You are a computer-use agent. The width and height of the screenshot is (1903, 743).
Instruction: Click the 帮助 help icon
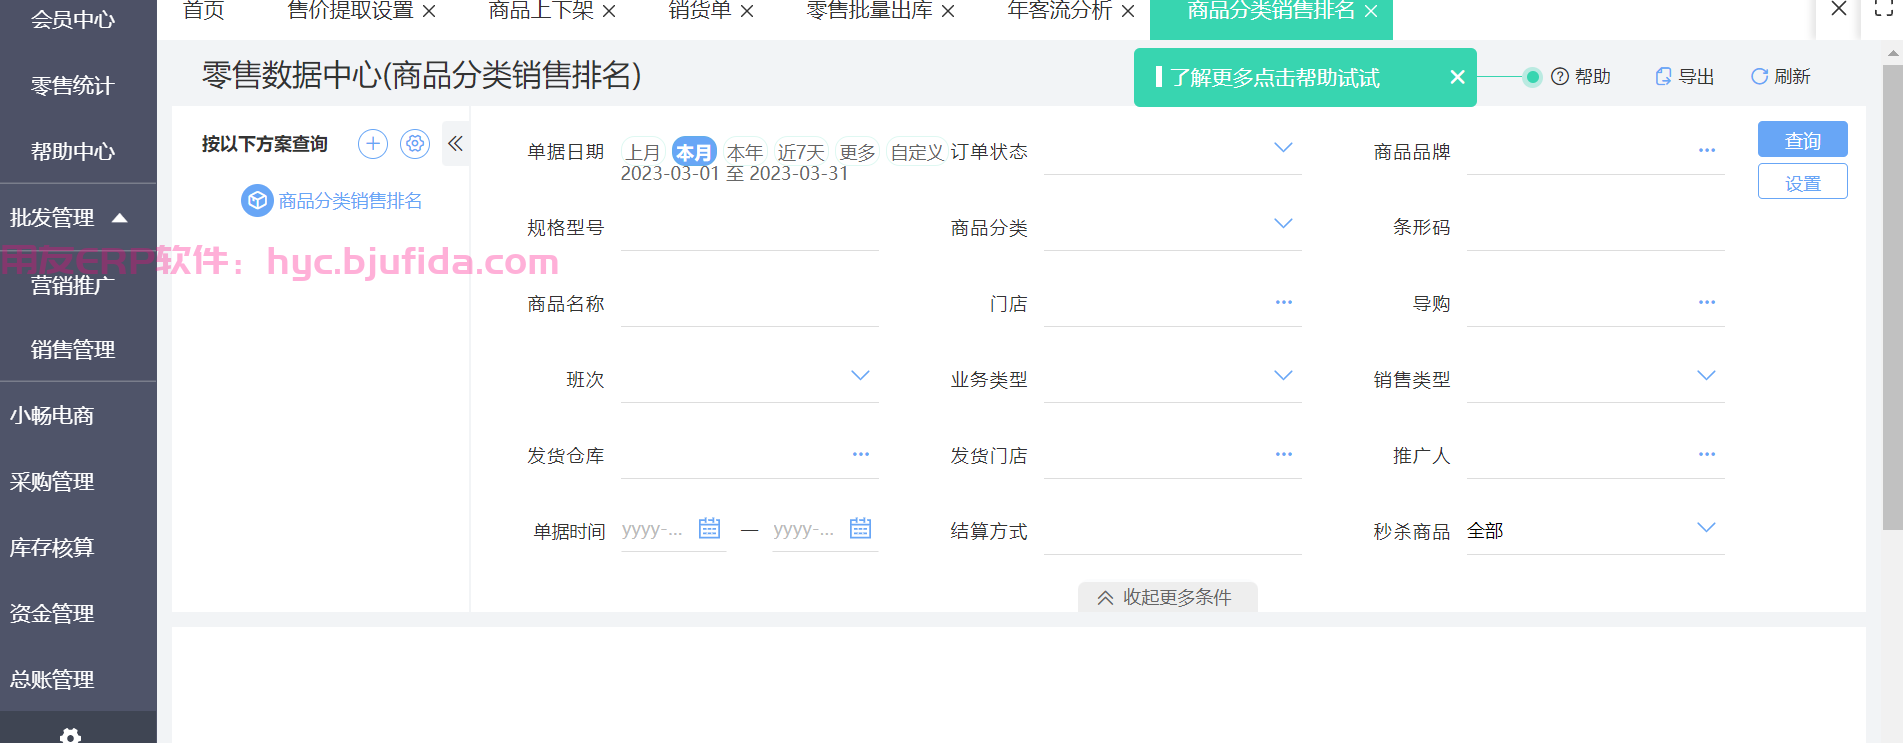pyautogui.click(x=1559, y=77)
